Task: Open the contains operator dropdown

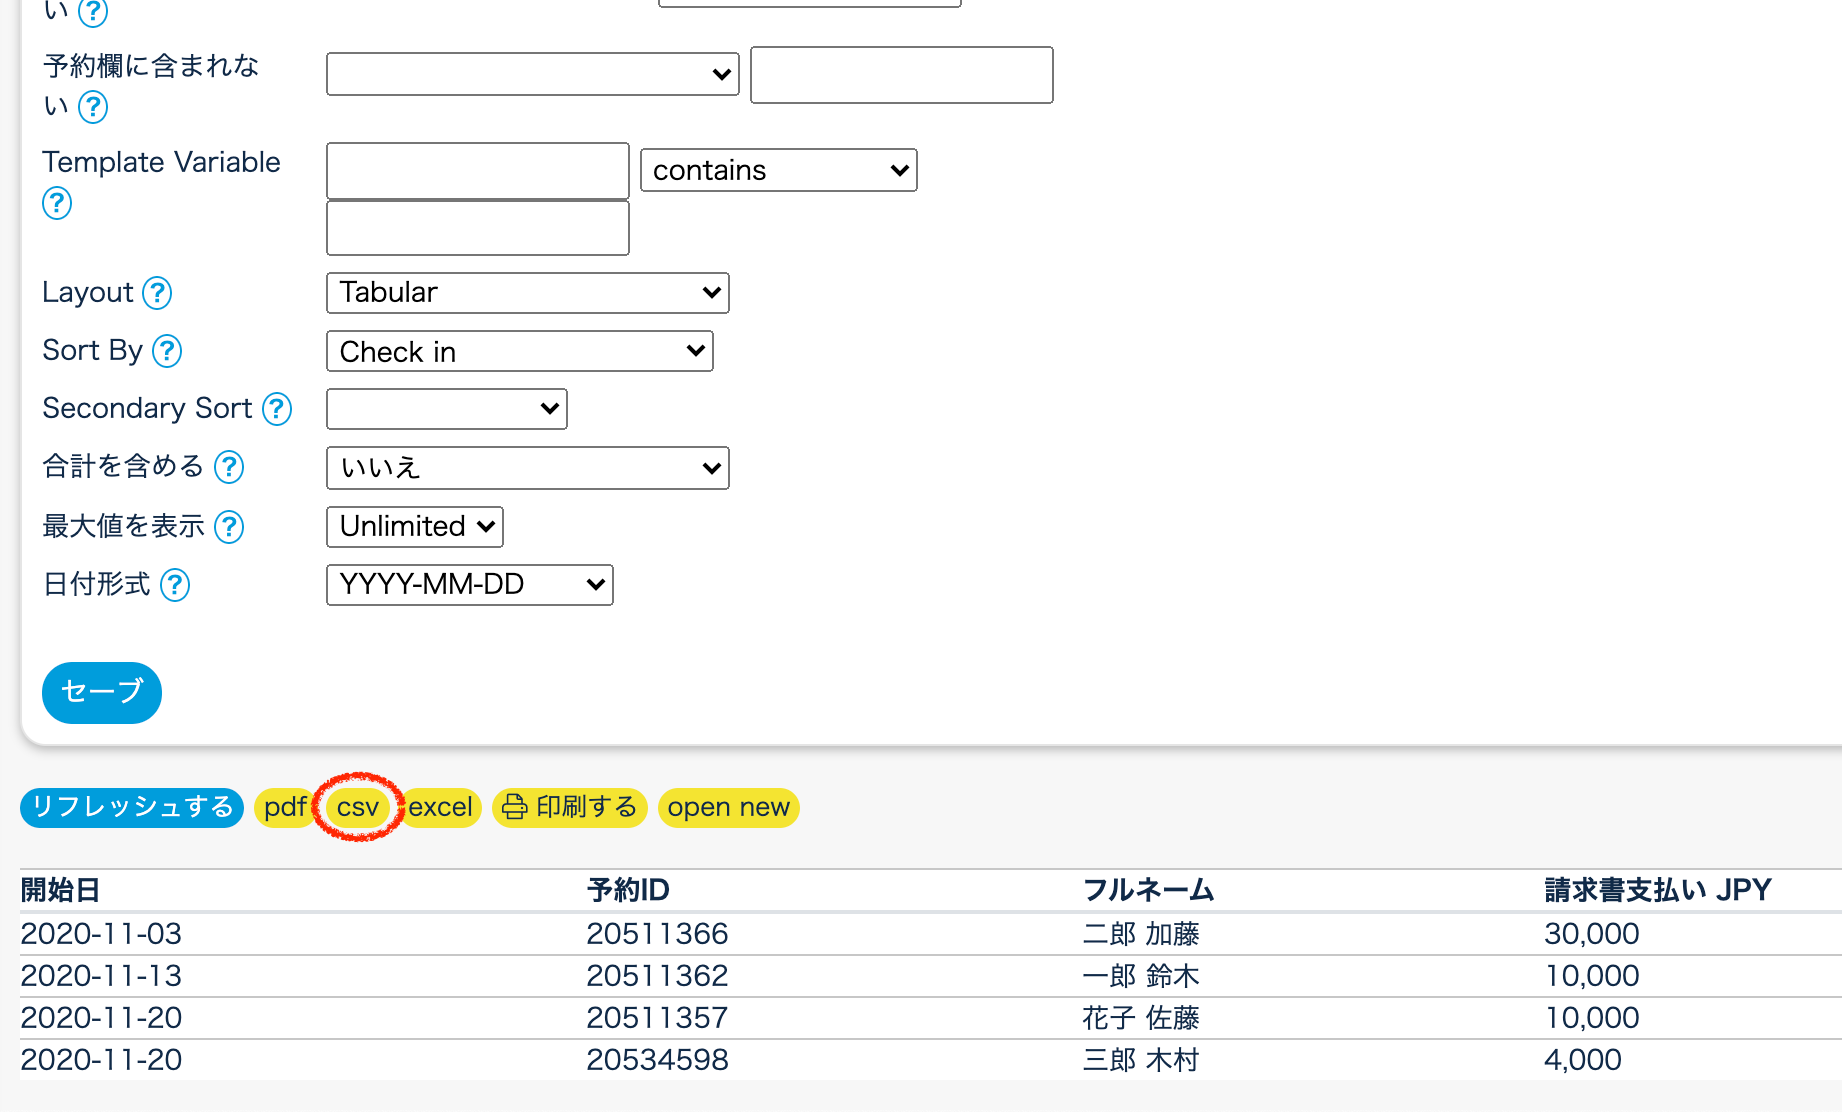Action: click(778, 170)
